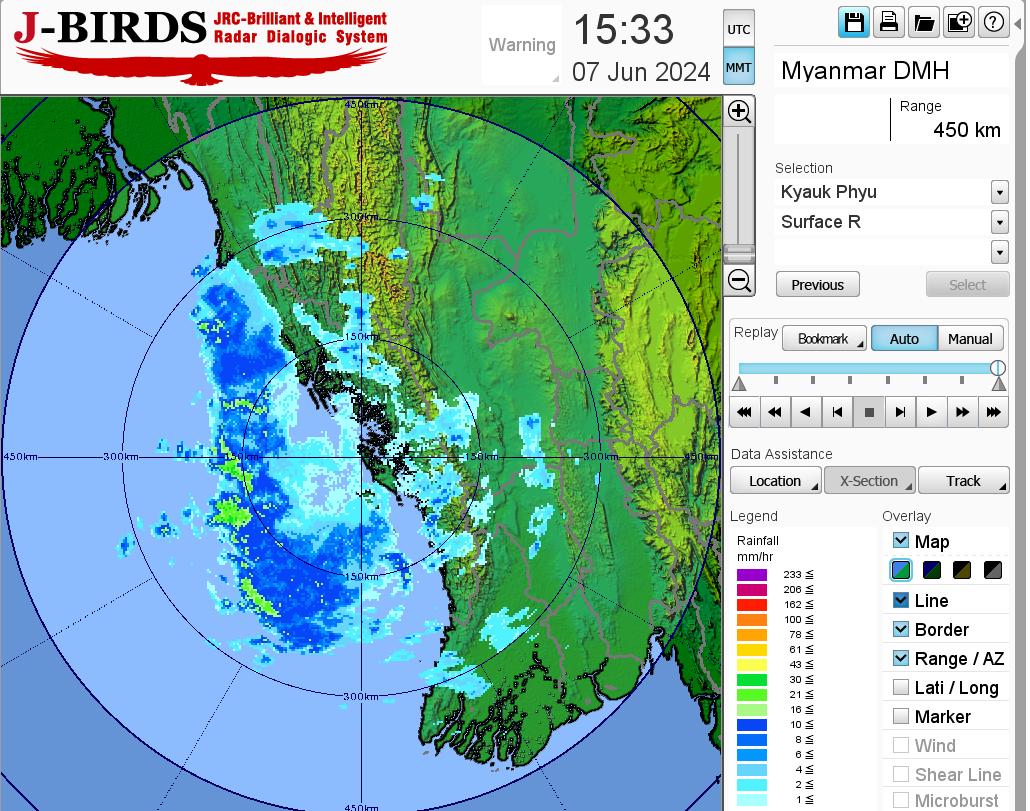The width and height of the screenshot is (1030, 811).
Task: Click the Previous button
Action: tap(817, 285)
